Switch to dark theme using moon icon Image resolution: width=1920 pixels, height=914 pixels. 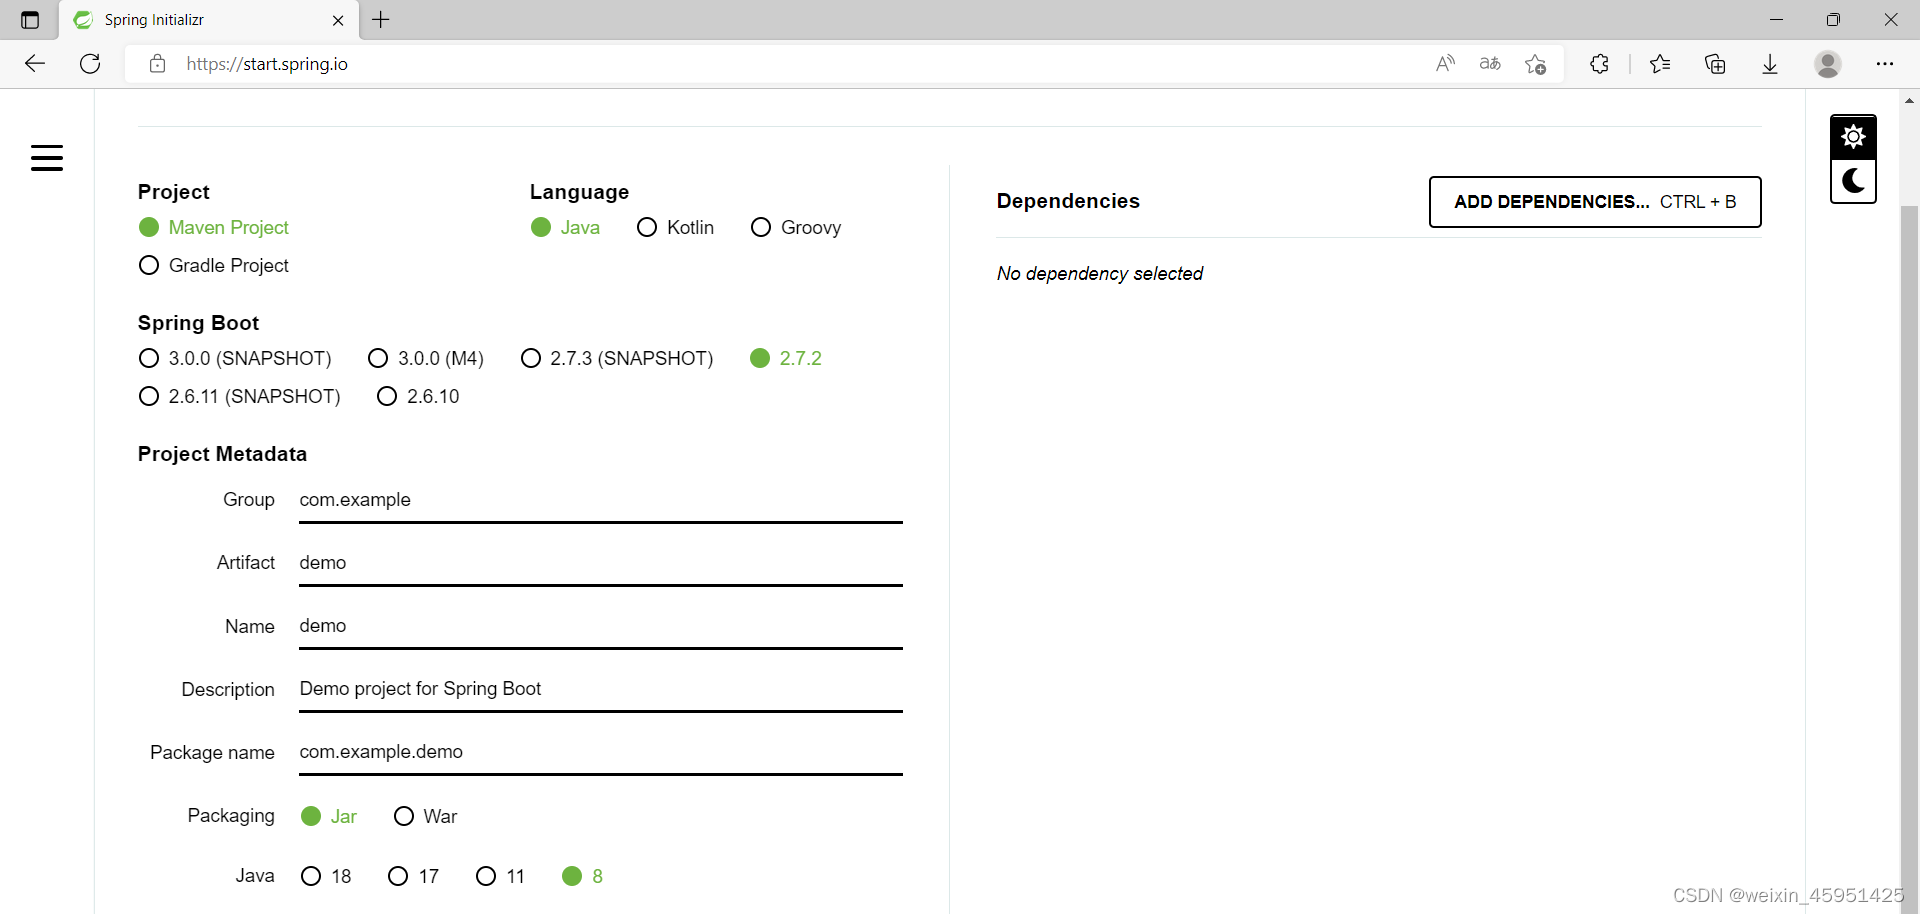[x=1852, y=181]
